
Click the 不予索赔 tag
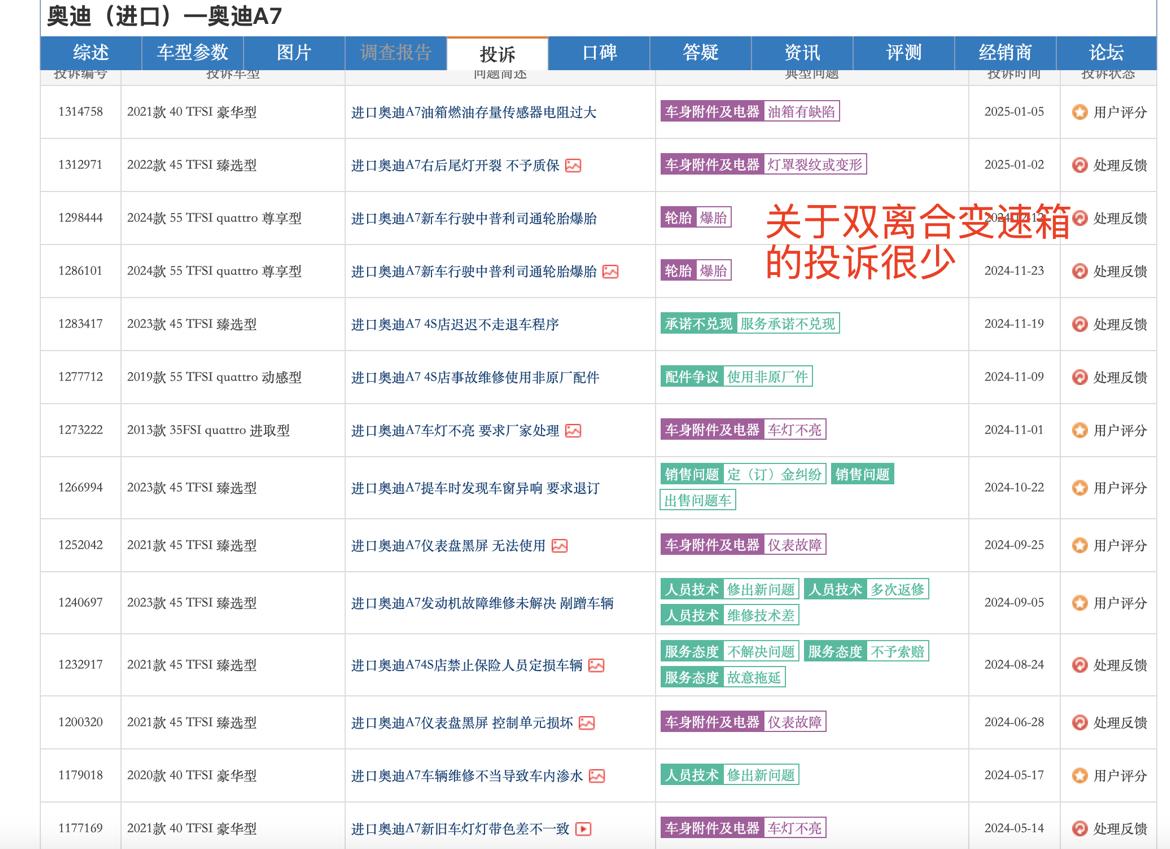point(898,651)
